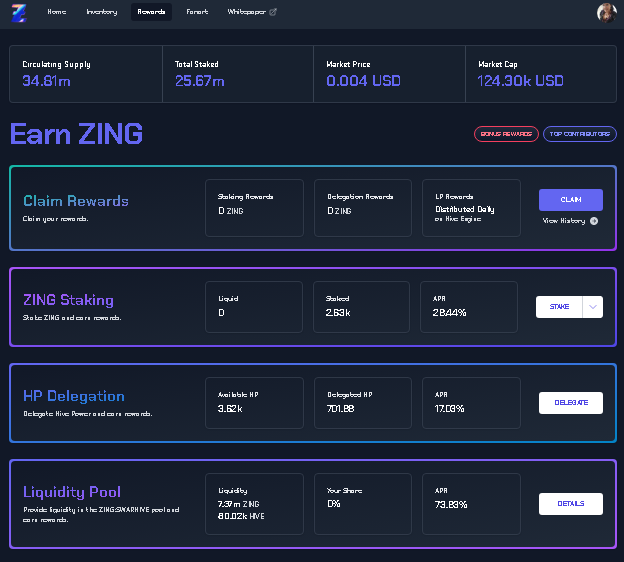Click the Liquid 0 value box
624x562 pixels.
pyautogui.click(x=254, y=307)
